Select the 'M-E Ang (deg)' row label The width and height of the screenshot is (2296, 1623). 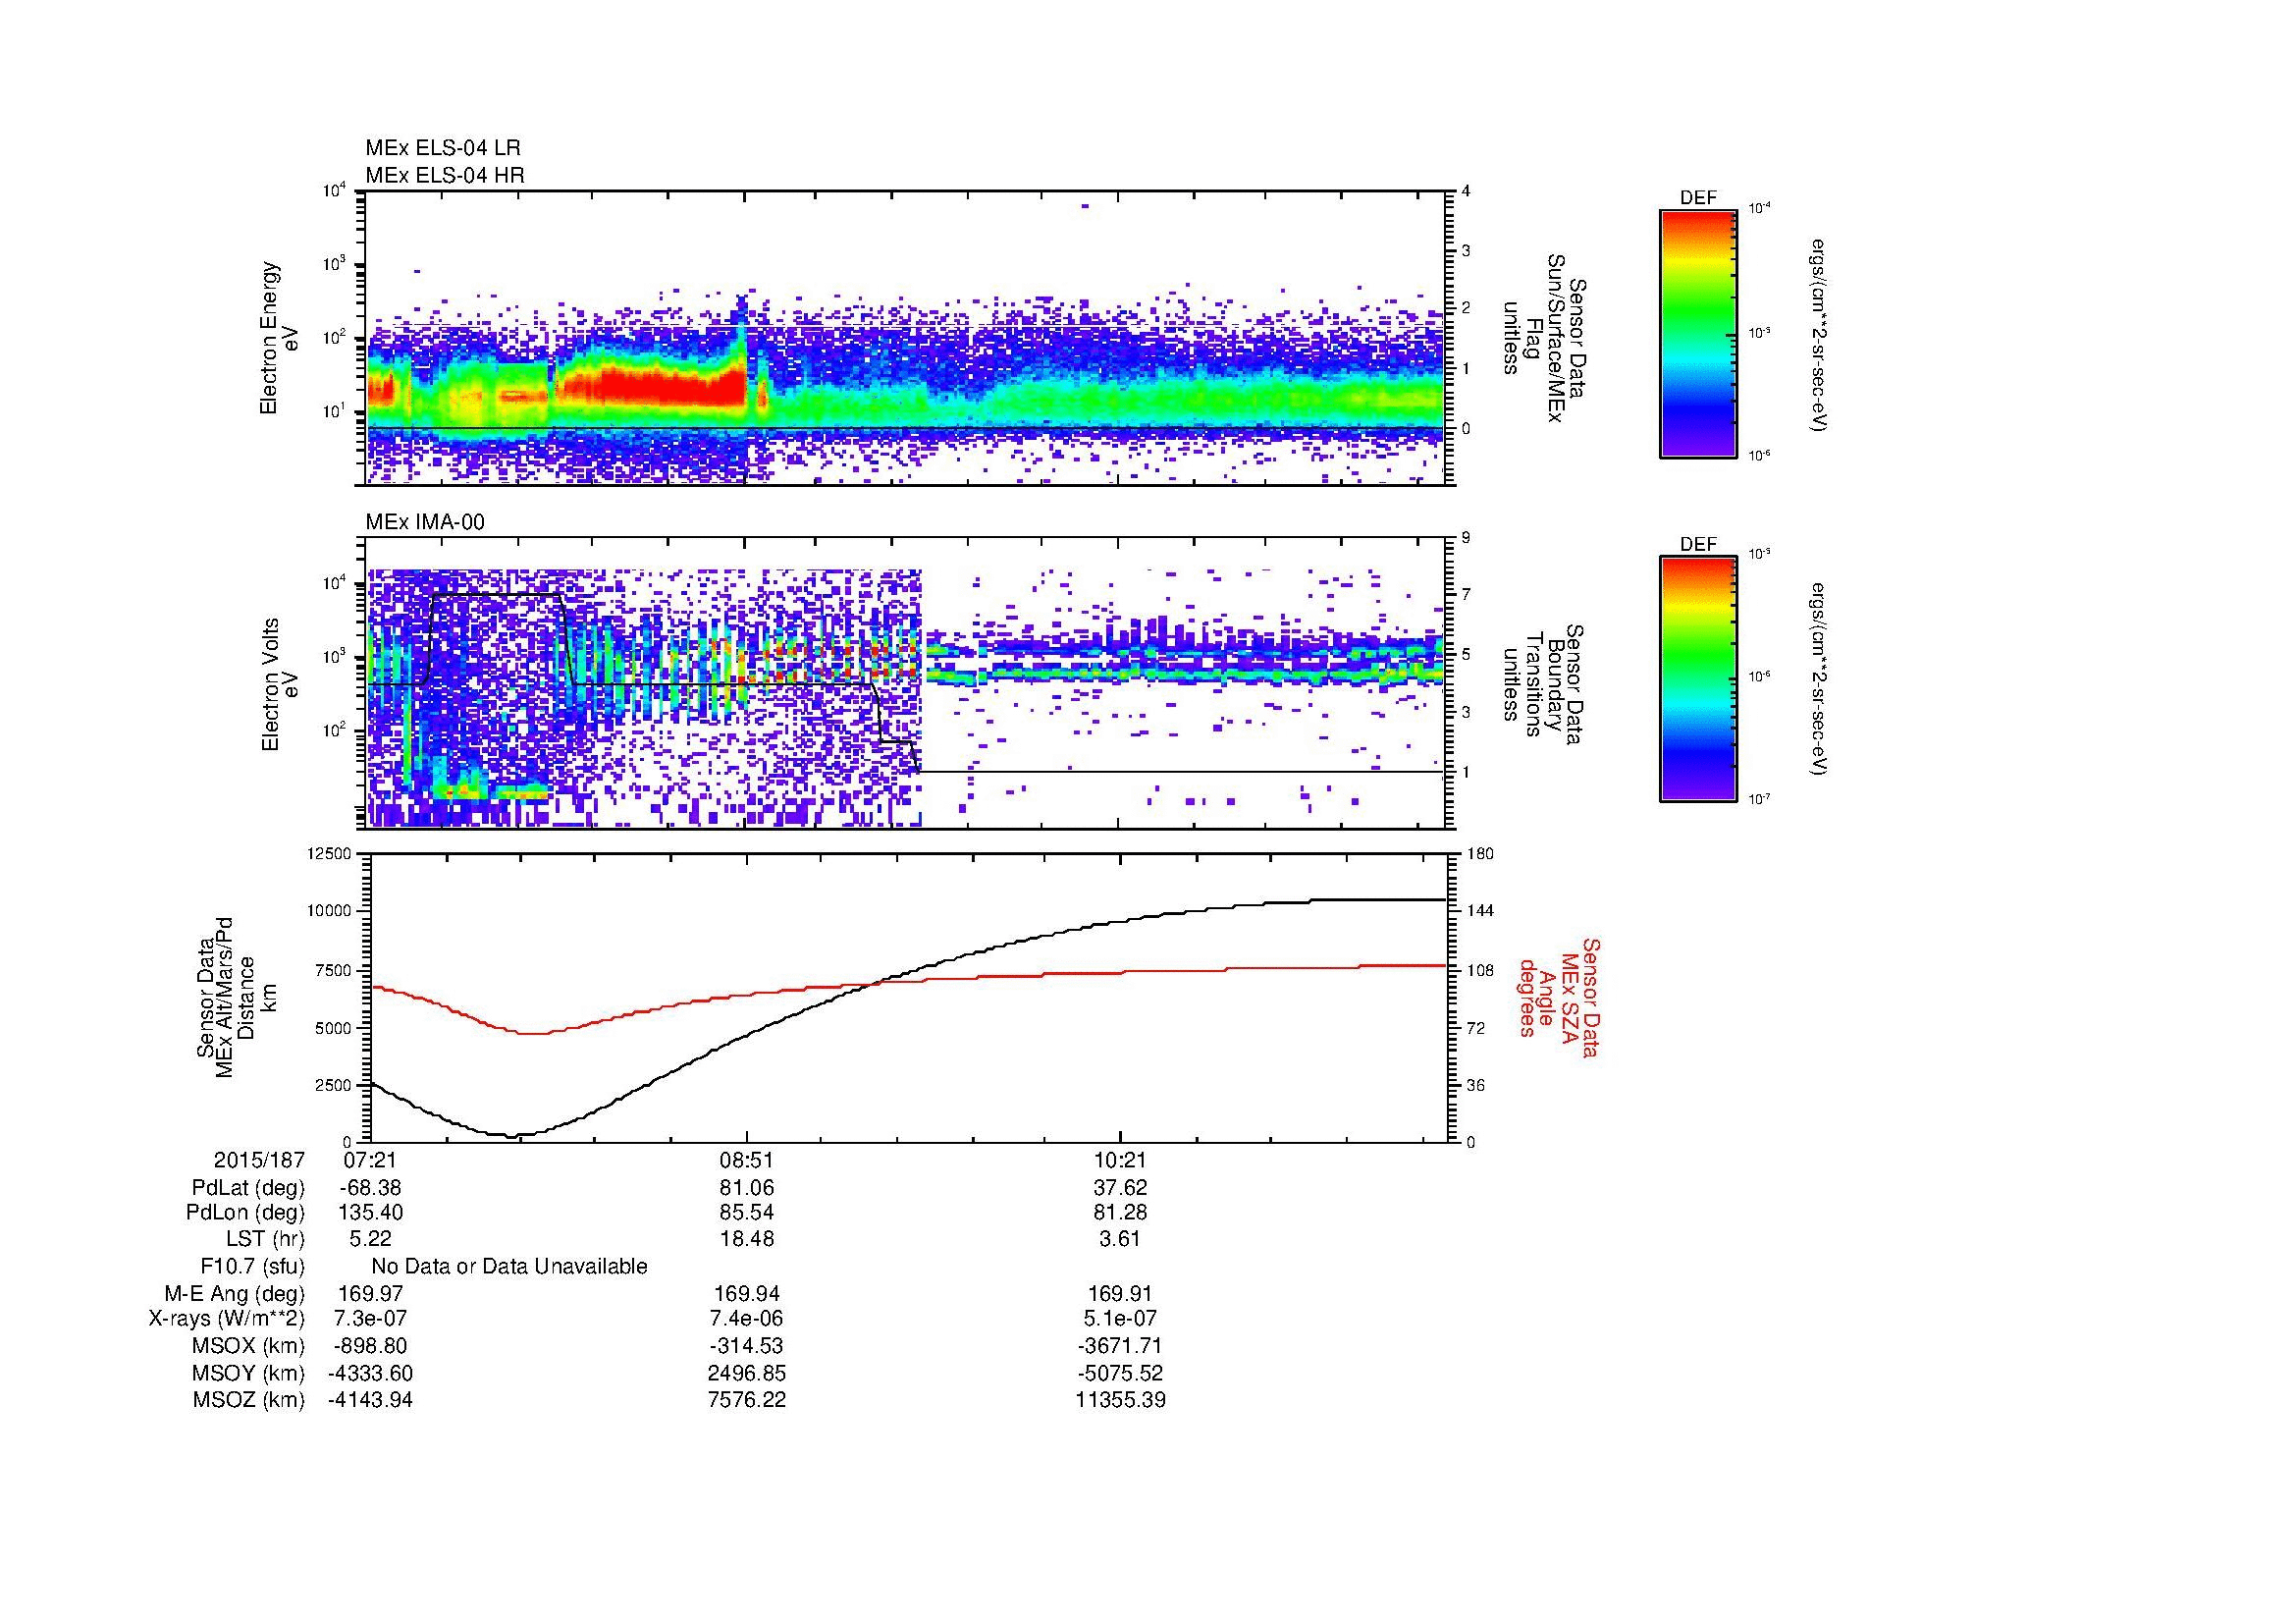coord(235,1293)
